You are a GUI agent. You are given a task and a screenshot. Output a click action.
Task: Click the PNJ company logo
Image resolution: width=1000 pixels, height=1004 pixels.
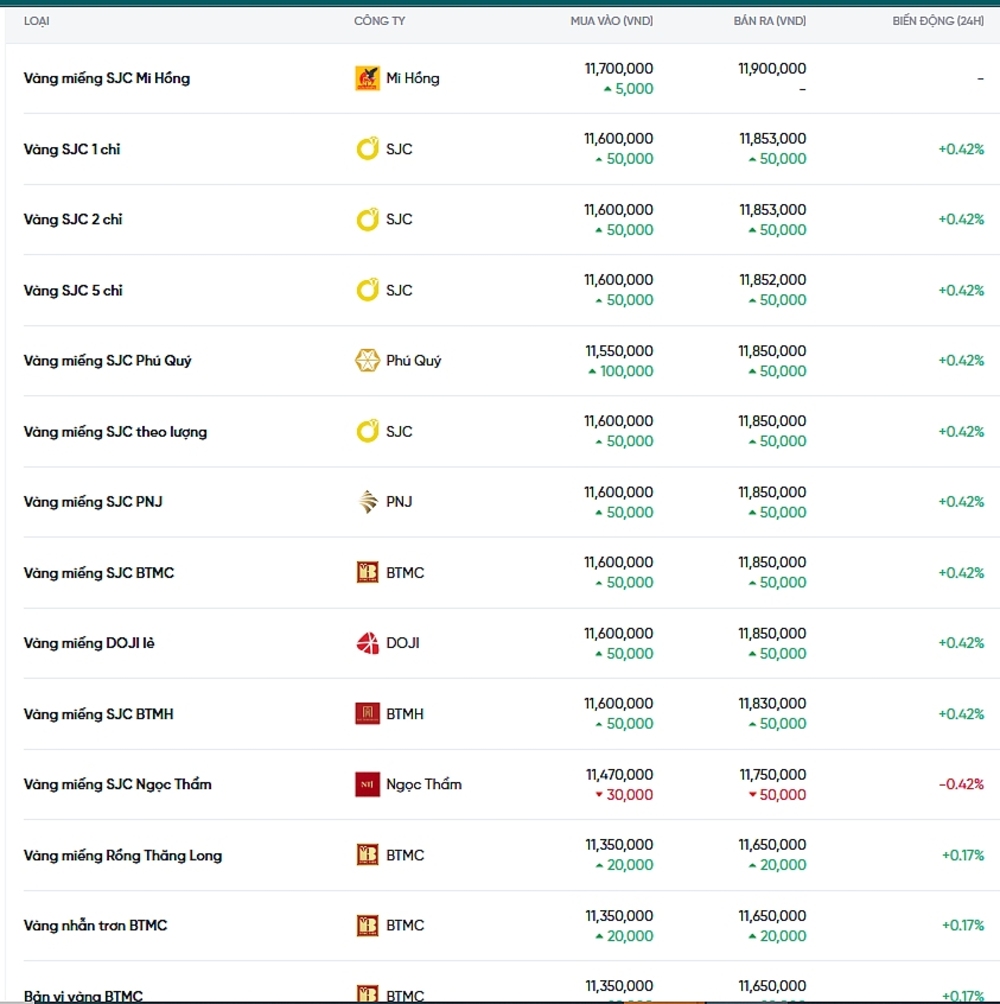coord(367,502)
